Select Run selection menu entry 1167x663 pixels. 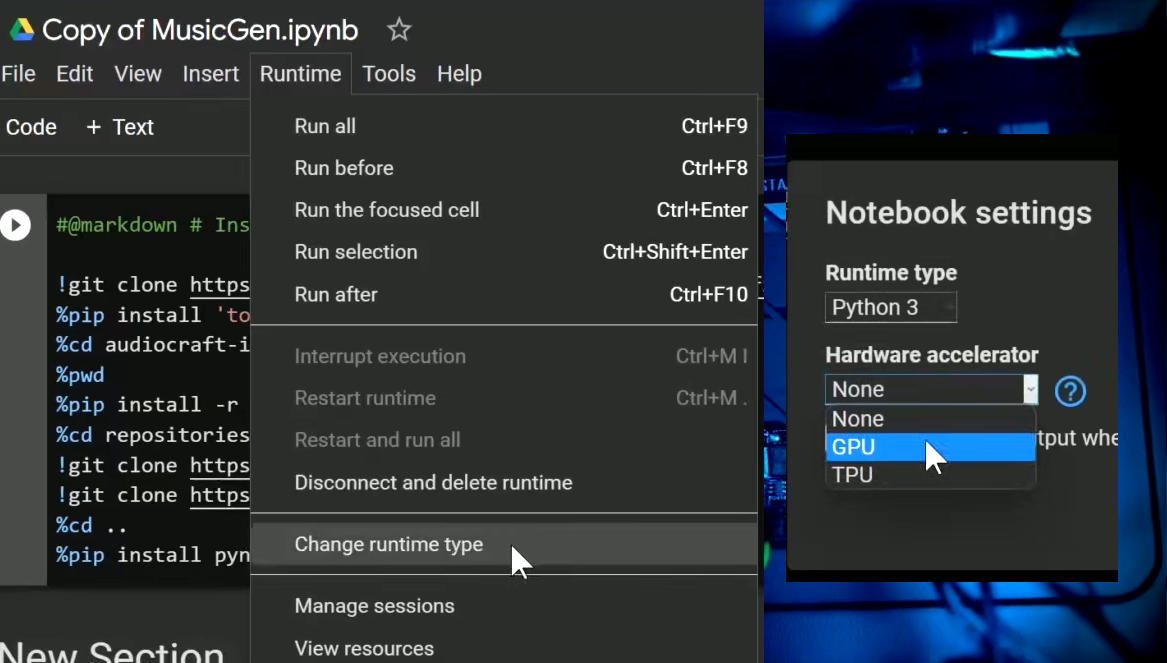tap(504, 252)
